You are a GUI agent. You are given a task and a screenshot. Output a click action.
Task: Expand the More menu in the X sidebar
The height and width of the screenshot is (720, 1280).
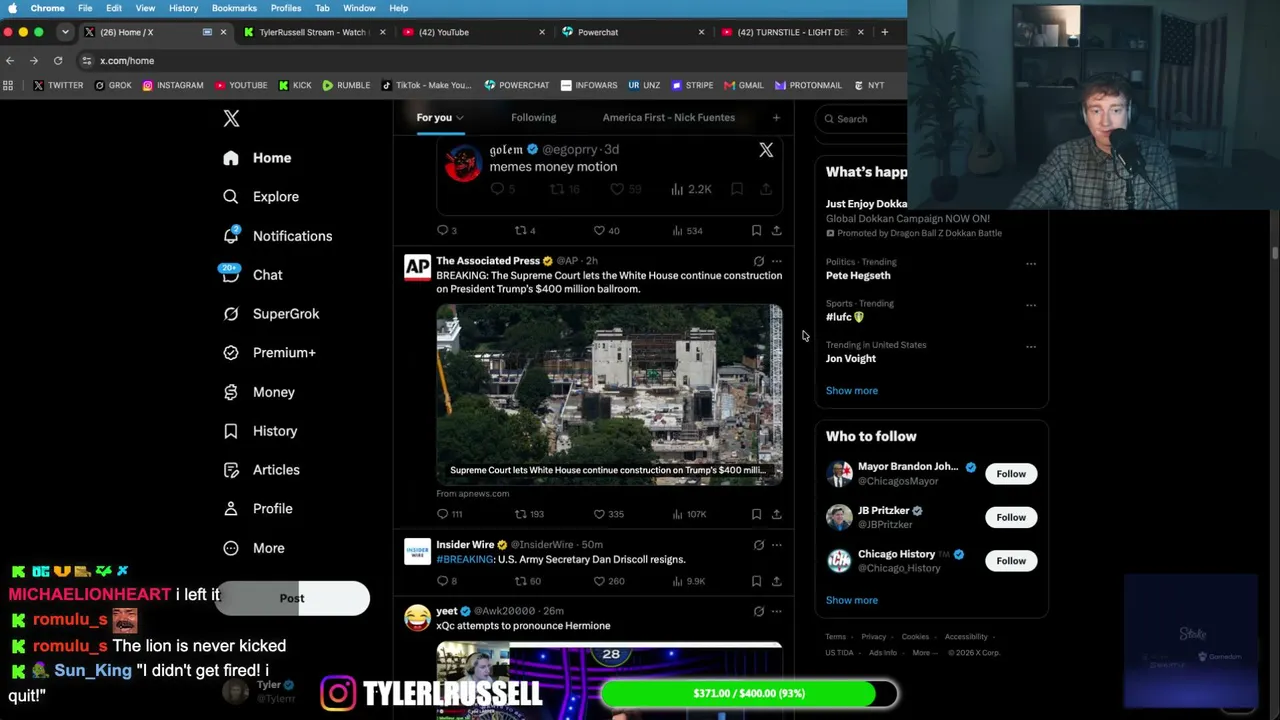pos(254,548)
